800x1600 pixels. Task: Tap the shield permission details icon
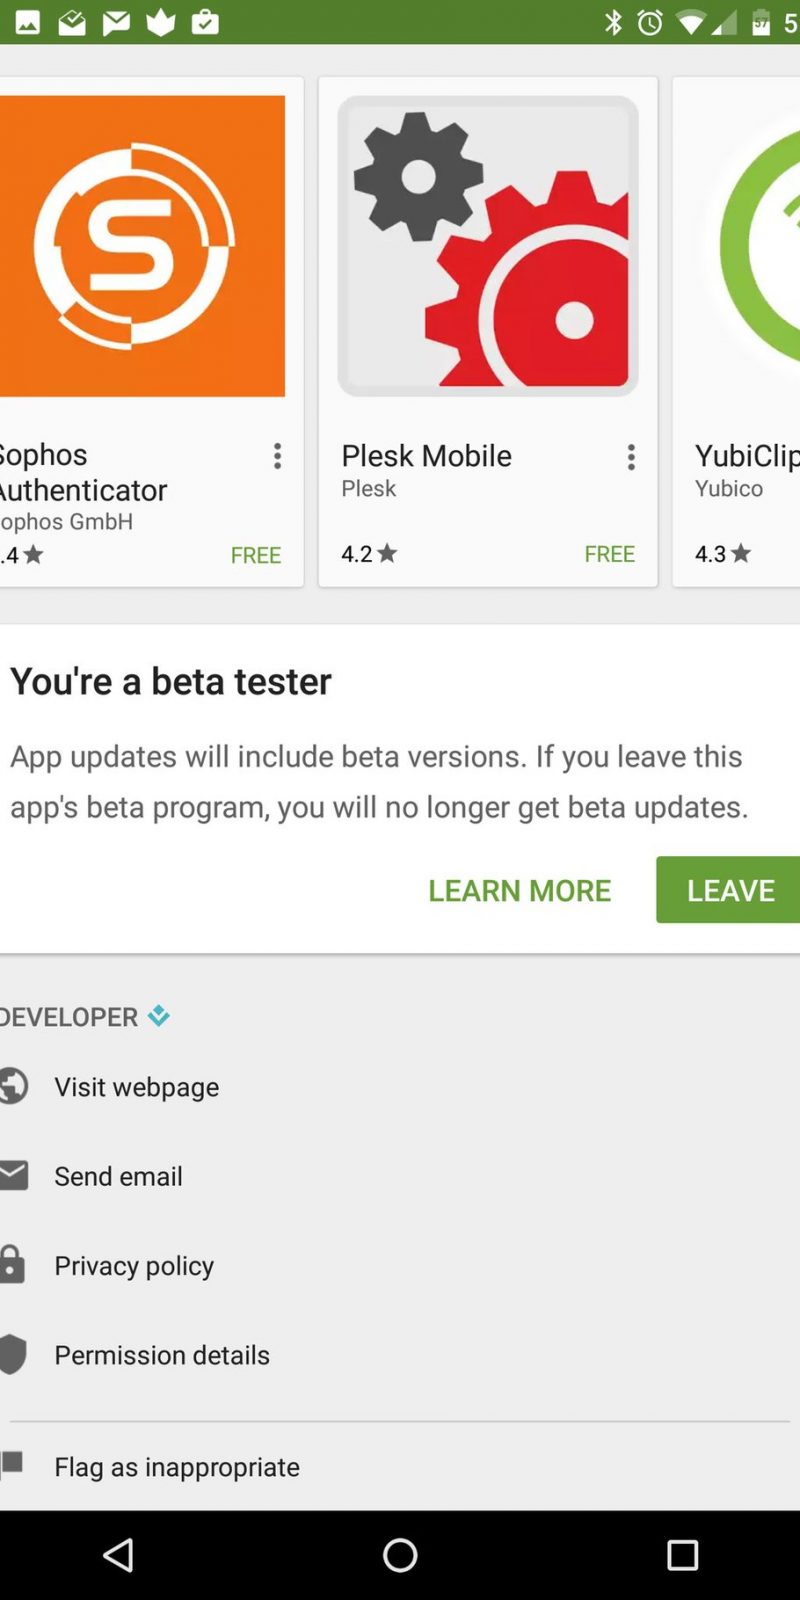[x=13, y=1354]
